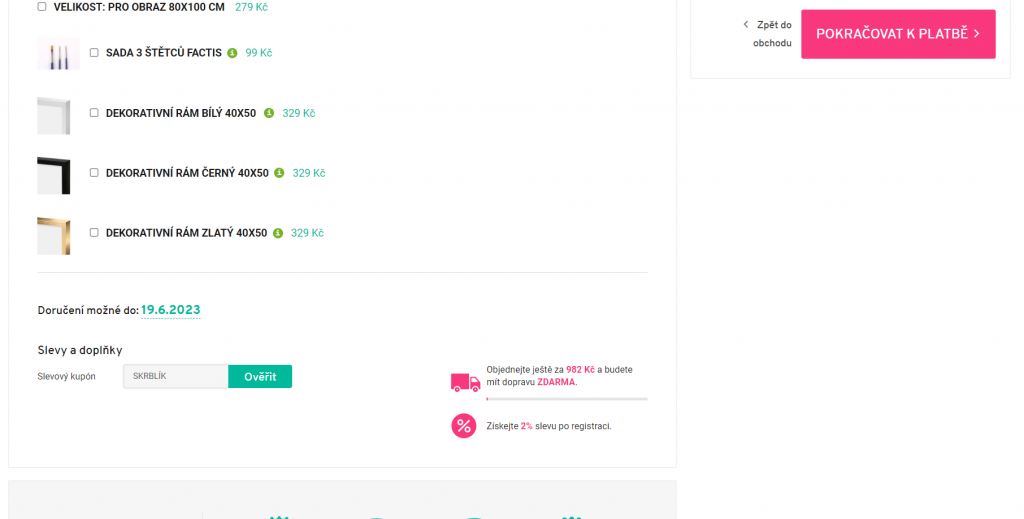Check Velikost pro obraz 80x100 cm
This screenshot has width=1024, height=519.
pyautogui.click(x=42, y=7)
